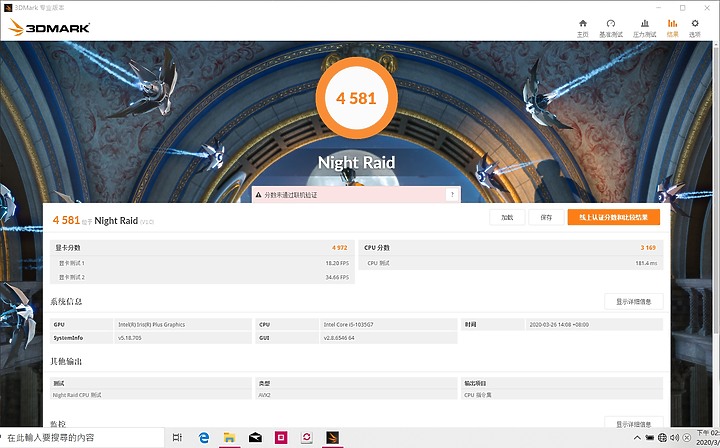Go to the Home tab house icon
The image size is (720, 448).
[583, 28]
